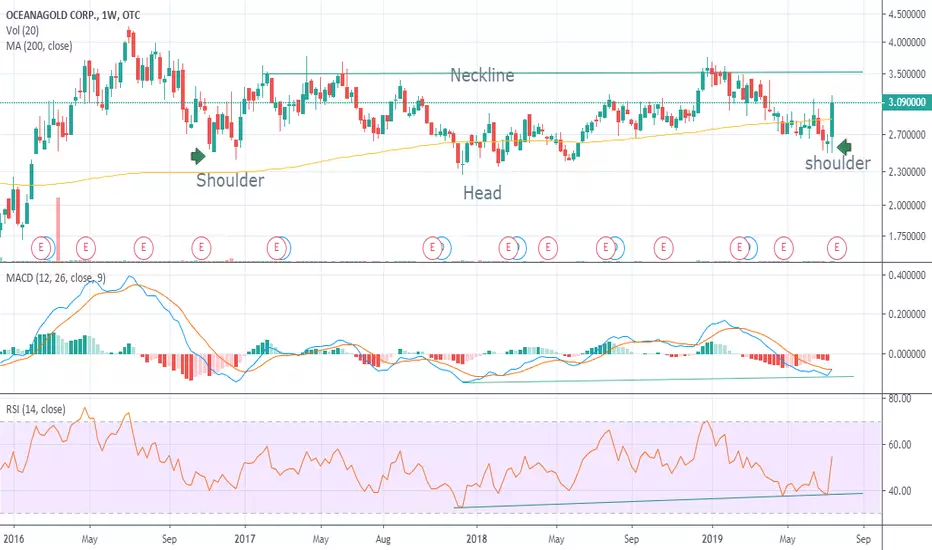932x550 pixels.
Task: Select the OCEANAGOLD CORP., 1W, OTC title
Action: click(x=73, y=15)
